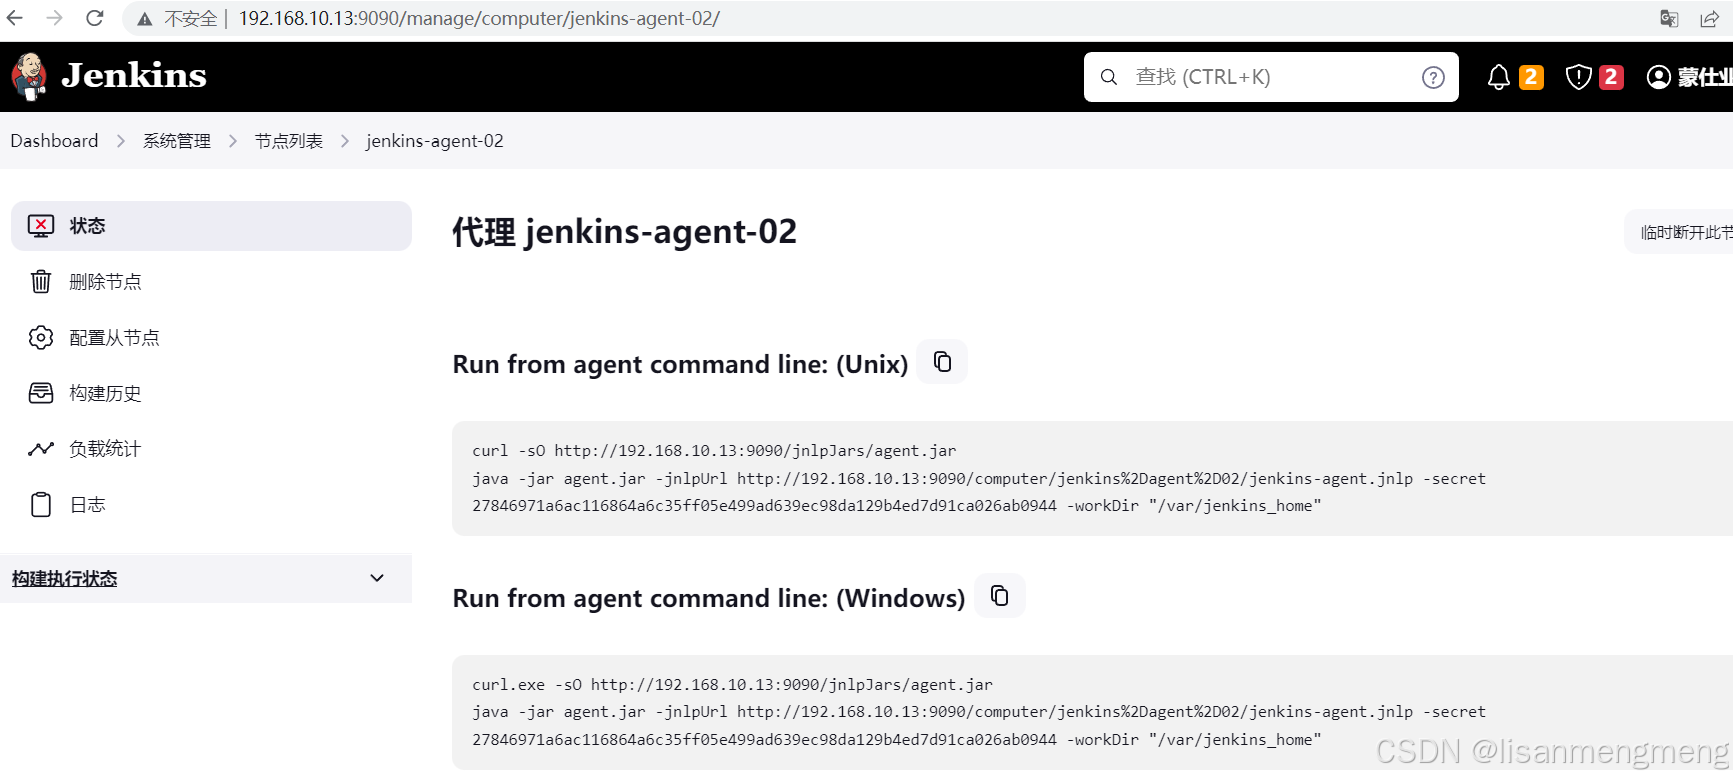
Task: Open 构建历史 sidebar item
Action: 211,393
